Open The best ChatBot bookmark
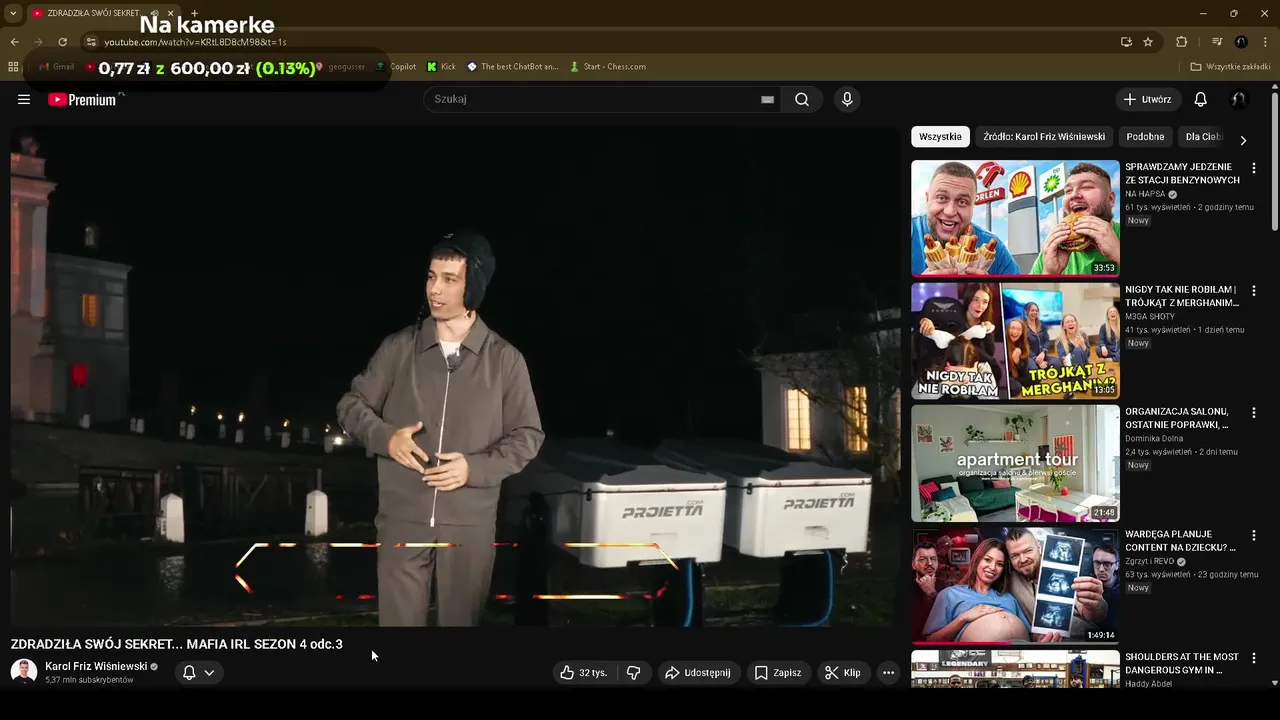Screen dimensions: 1280x720 point(513,67)
